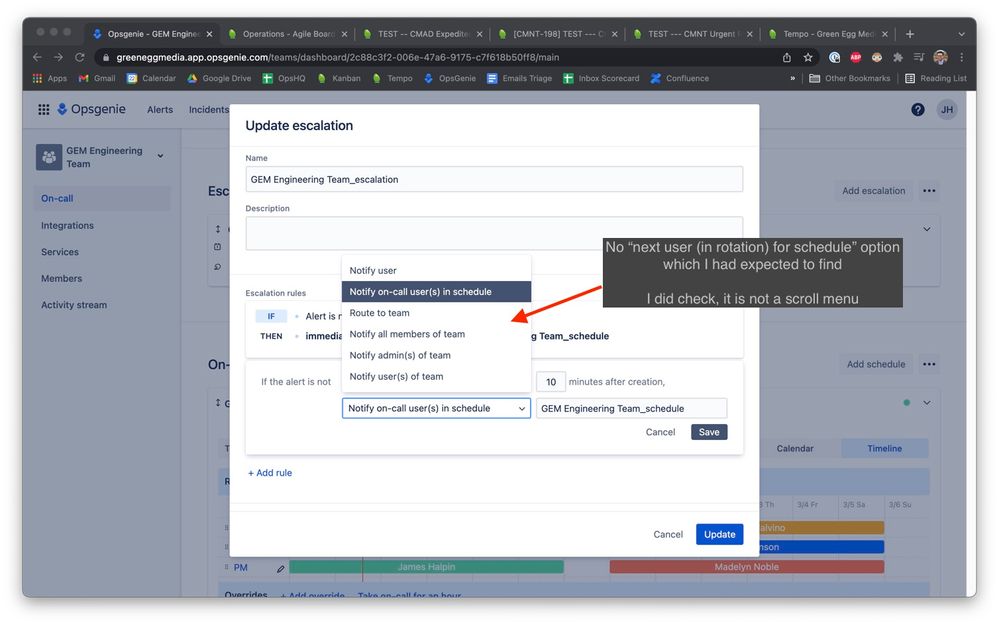The width and height of the screenshot is (999, 625).
Task: Open a new browser tab
Action: click(910, 34)
